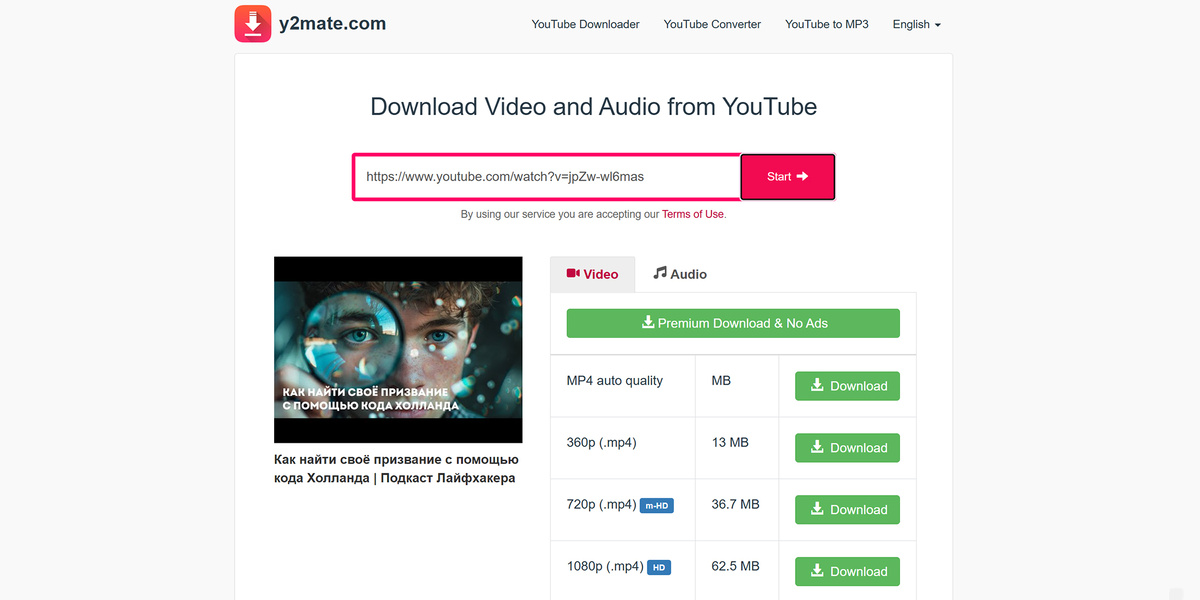Viewport: 1200px width, 600px height.
Task: Download the 1080p (.mp4) file
Action: click(x=847, y=571)
